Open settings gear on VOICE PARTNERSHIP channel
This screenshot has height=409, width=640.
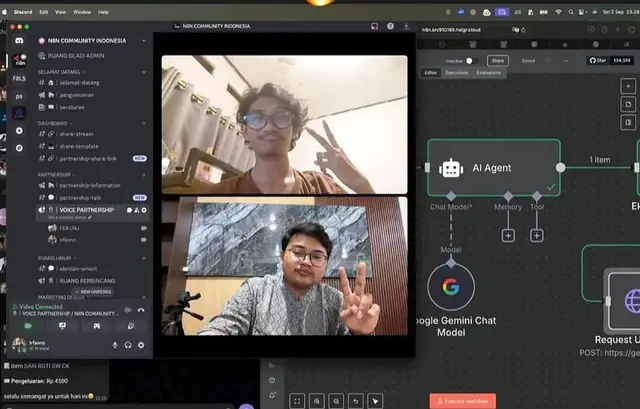click(144, 210)
